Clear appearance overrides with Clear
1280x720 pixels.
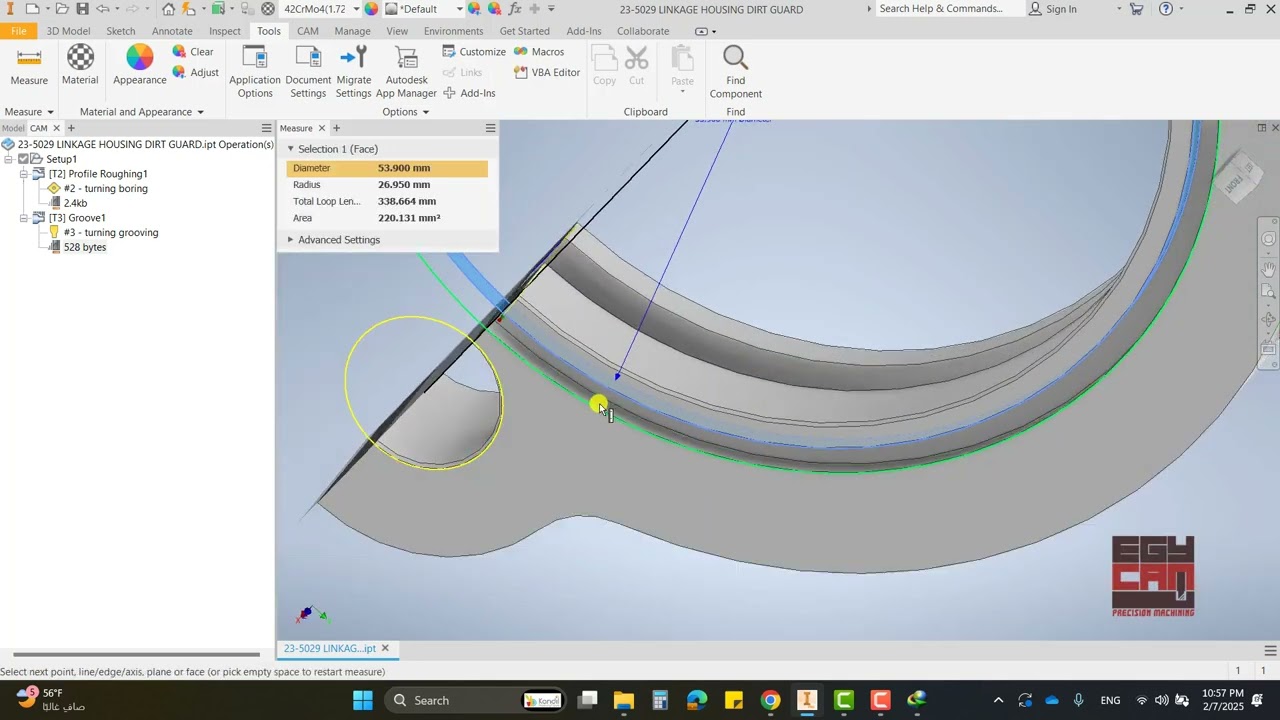193,52
